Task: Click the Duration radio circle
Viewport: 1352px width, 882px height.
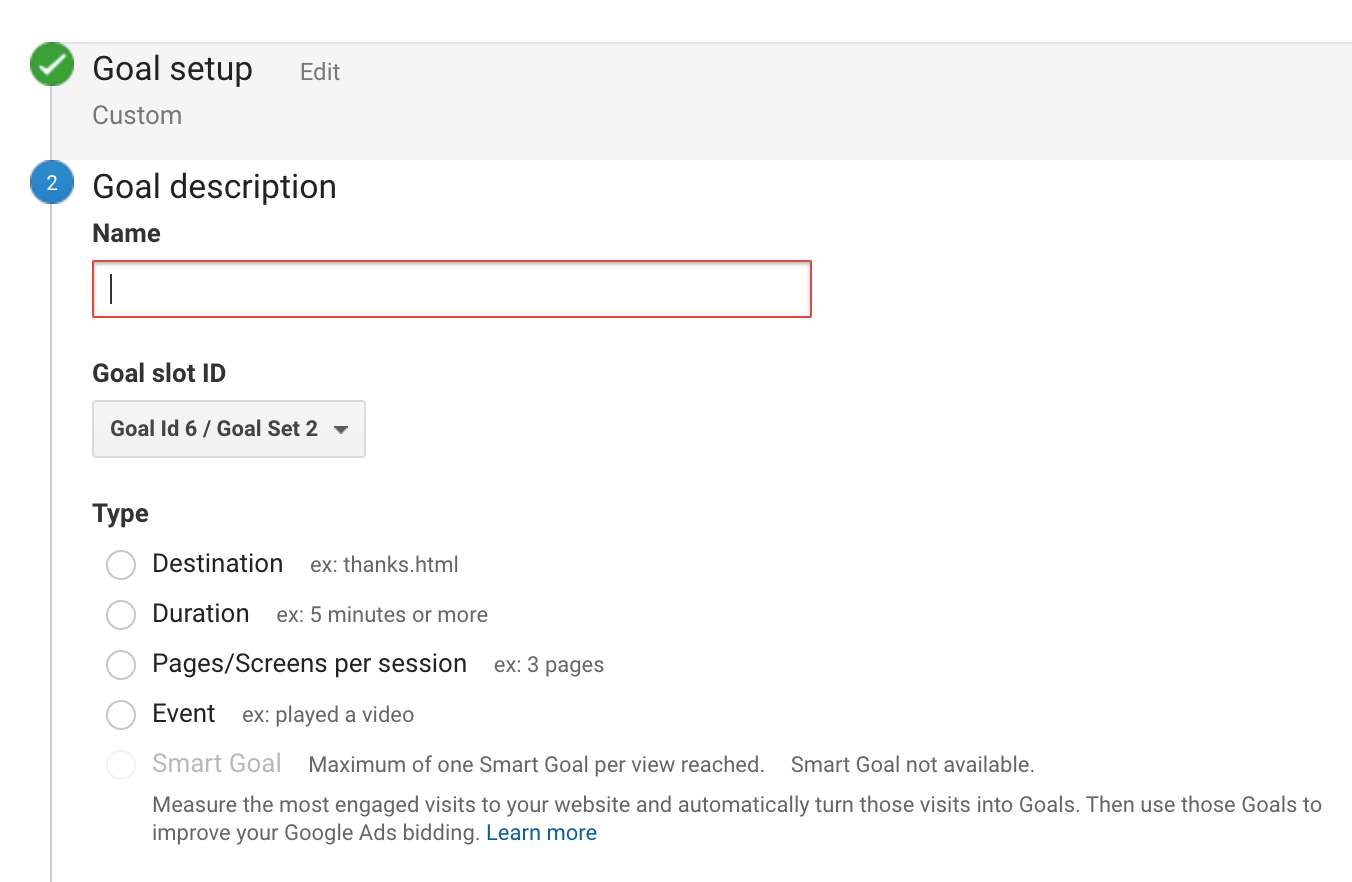Action: (x=120, y=614)
